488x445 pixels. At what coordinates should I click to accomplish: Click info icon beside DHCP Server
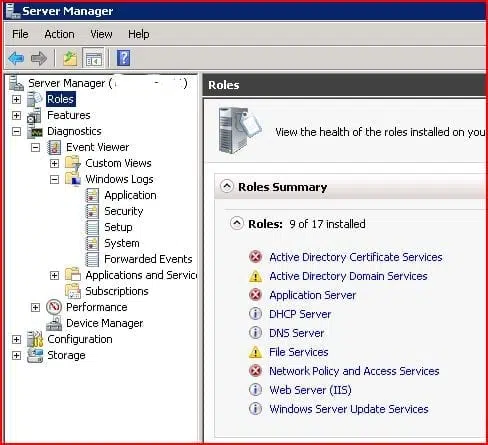point(255,314)
